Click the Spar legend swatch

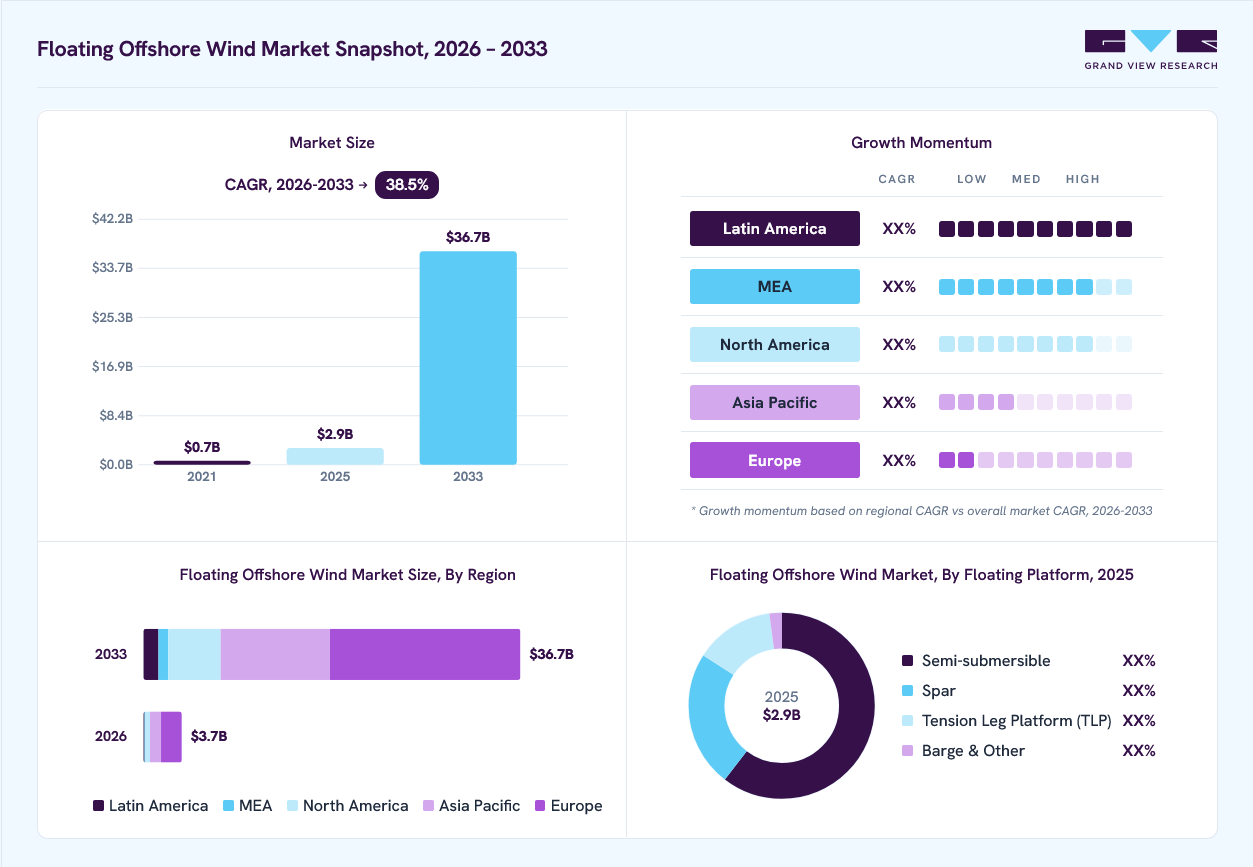click(x=908, y=691)
